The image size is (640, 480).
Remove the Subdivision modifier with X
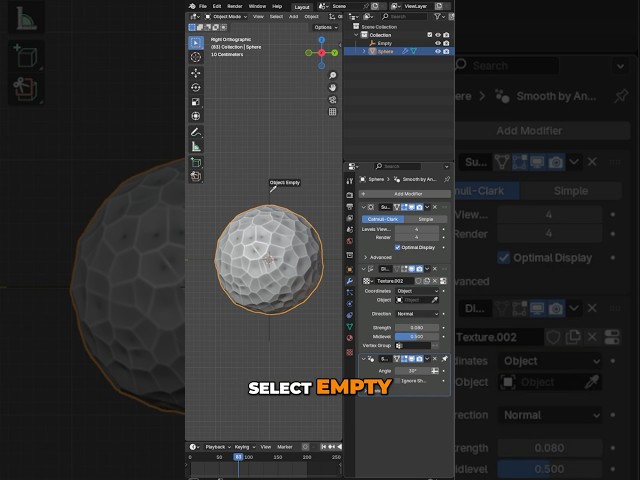(435, 207)
